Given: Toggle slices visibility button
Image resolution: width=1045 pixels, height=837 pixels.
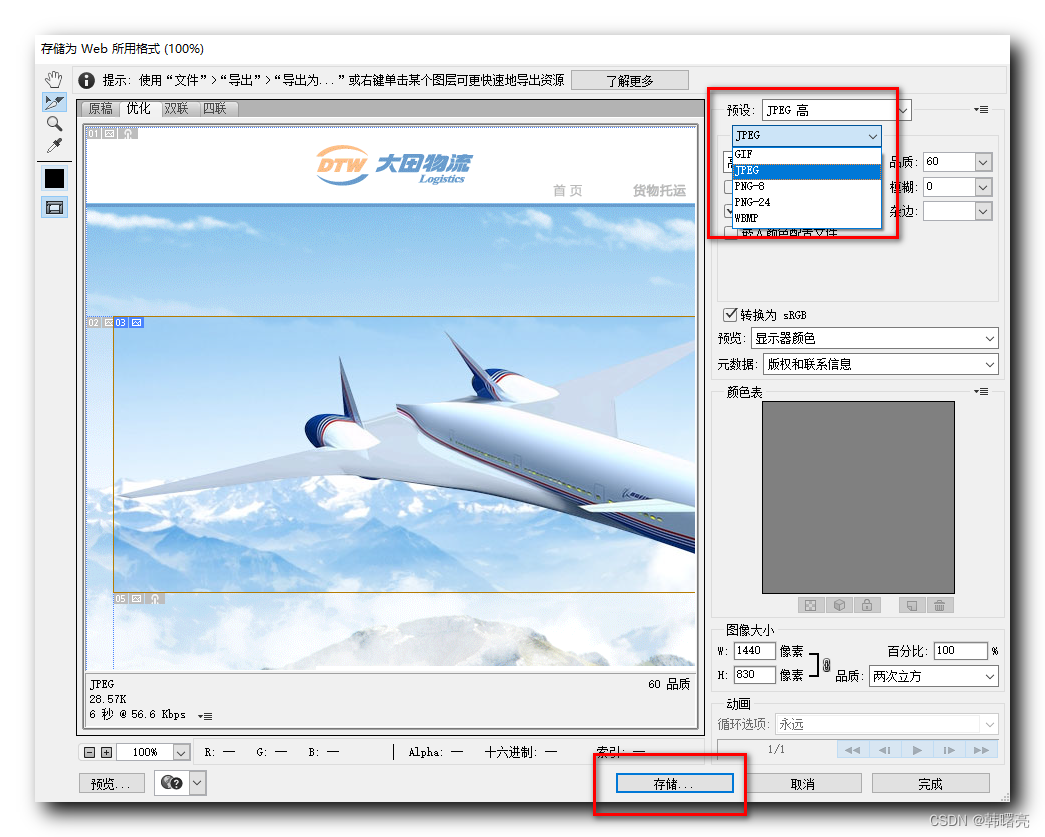Looking at the screenshot, I should coord(54,207).
